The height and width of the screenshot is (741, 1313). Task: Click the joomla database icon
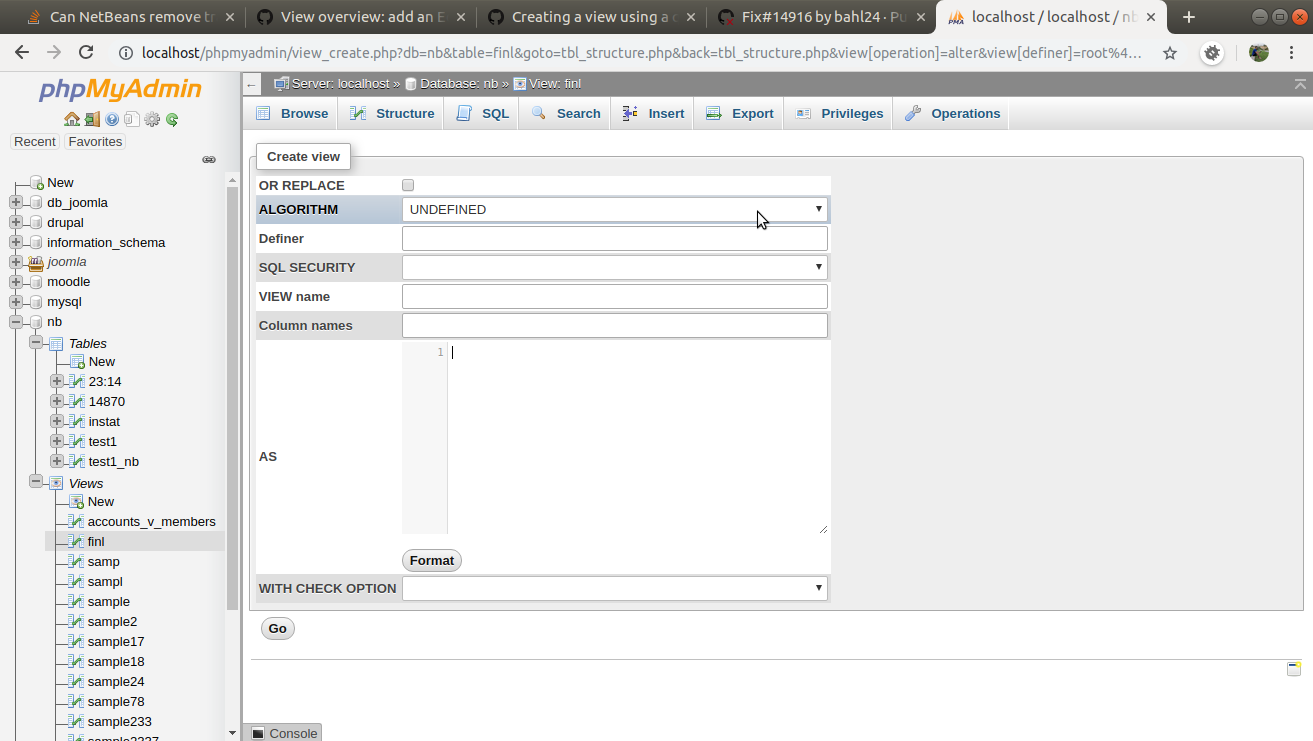pos(36,262)
